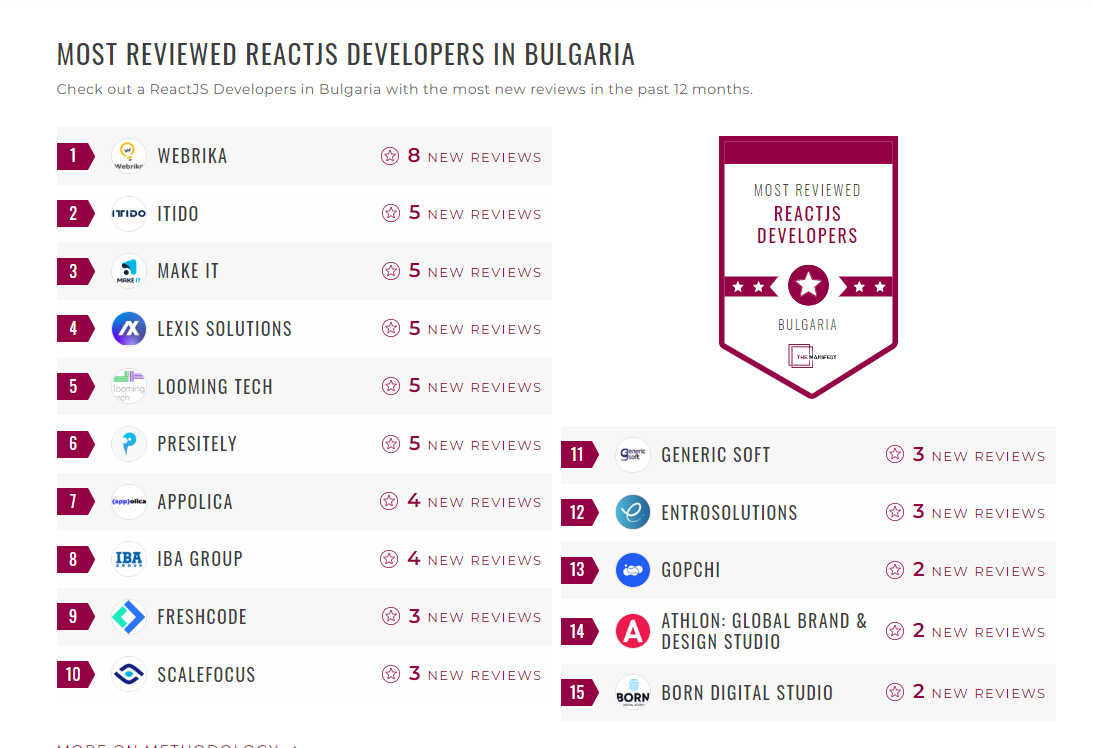Click the star icon beside Webrika's reviews

click(x=388, y=155)
